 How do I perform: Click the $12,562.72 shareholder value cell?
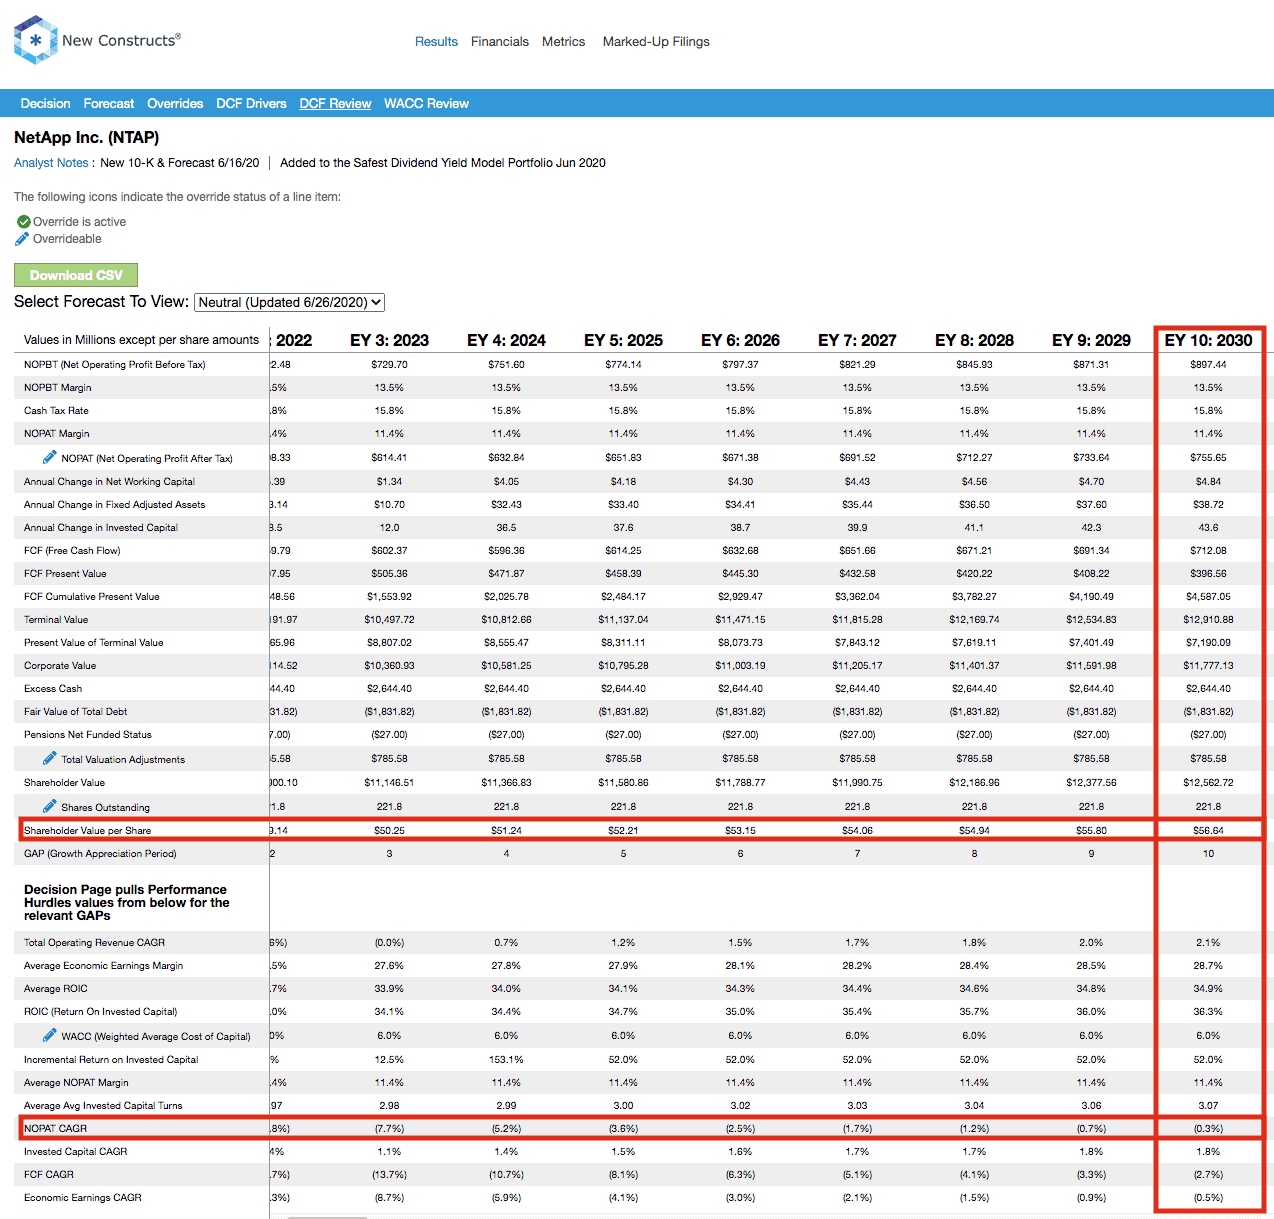[x=1208, y=783]
